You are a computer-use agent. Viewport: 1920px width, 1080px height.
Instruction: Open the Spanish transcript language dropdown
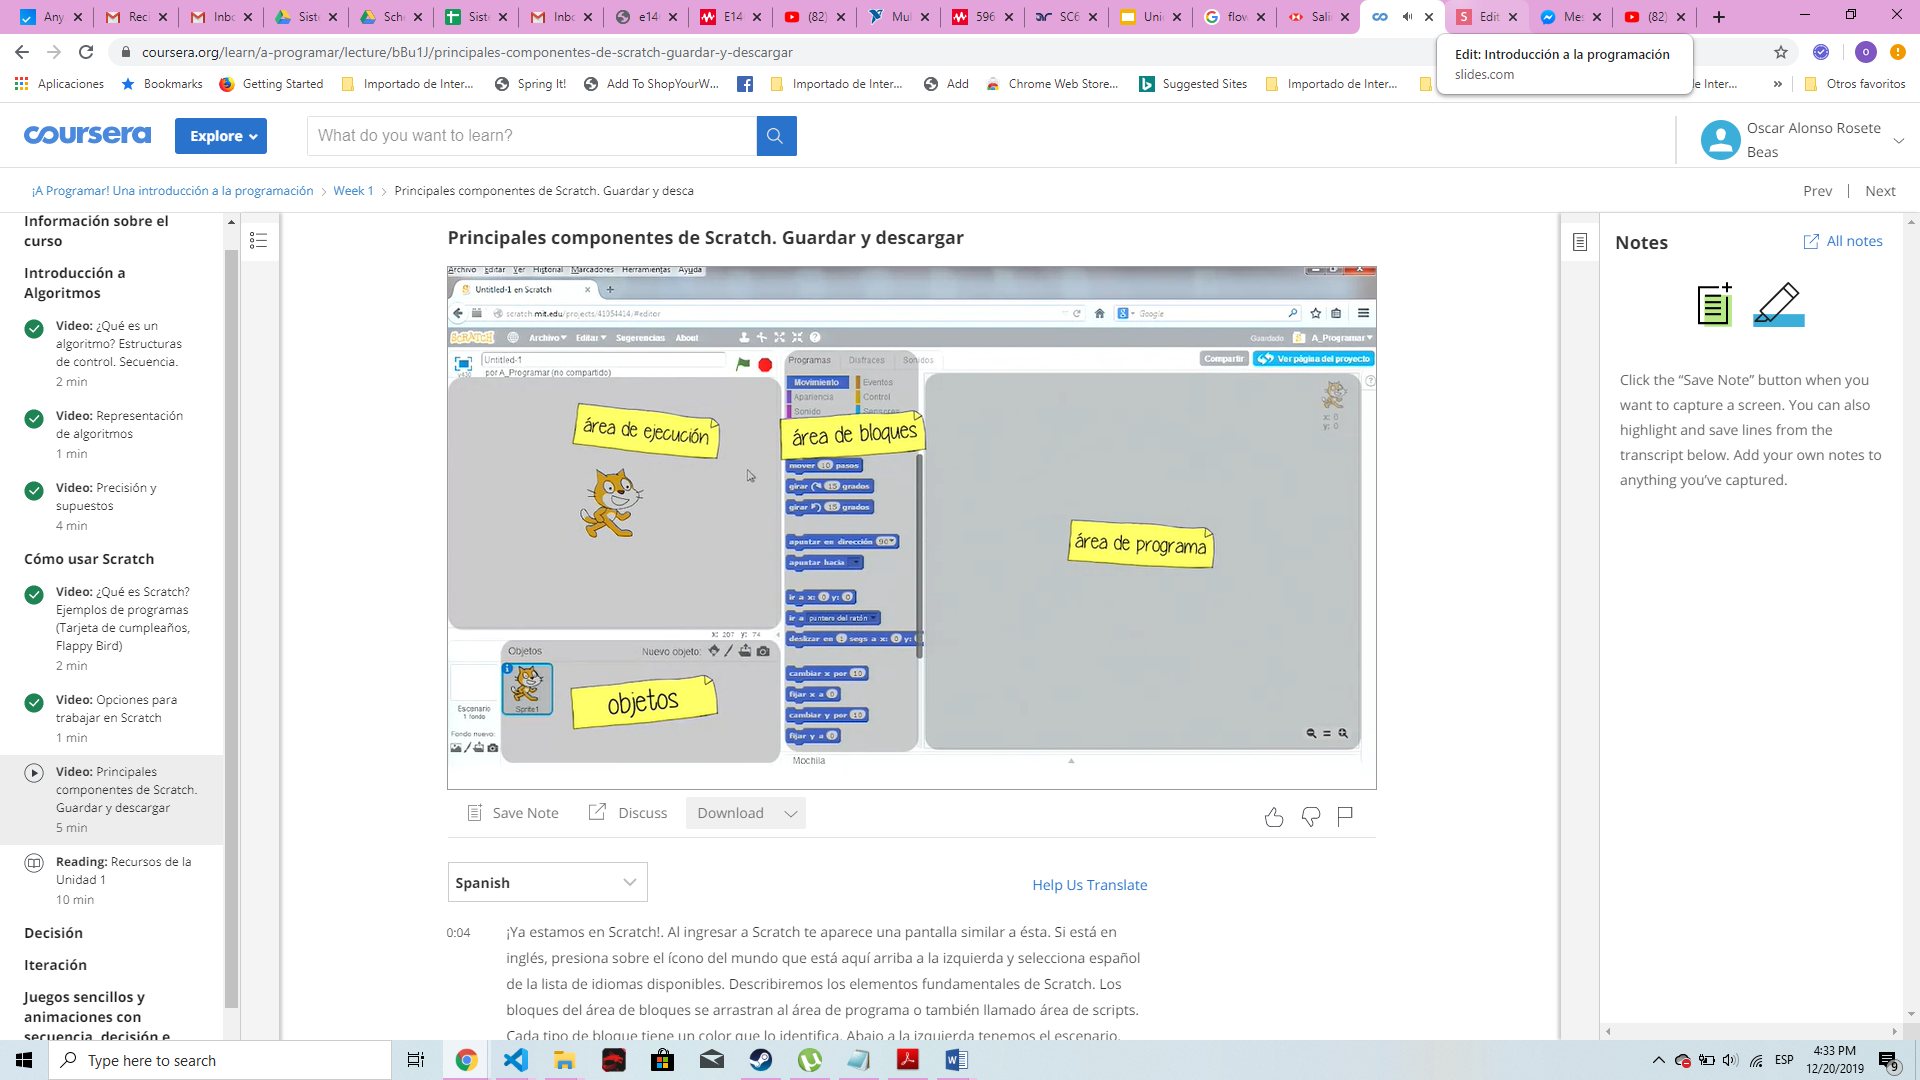point(547,882)
